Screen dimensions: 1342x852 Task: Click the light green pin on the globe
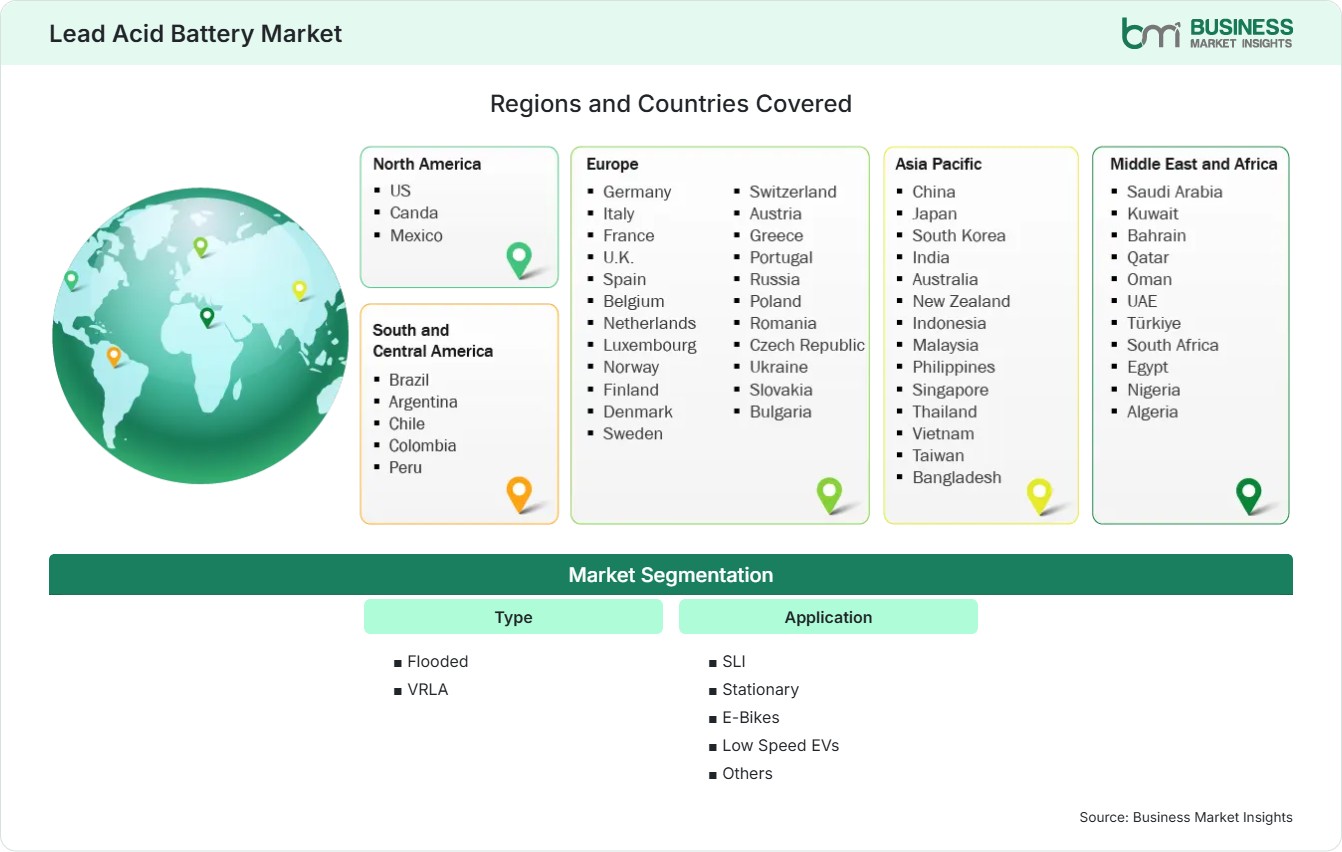200,246
